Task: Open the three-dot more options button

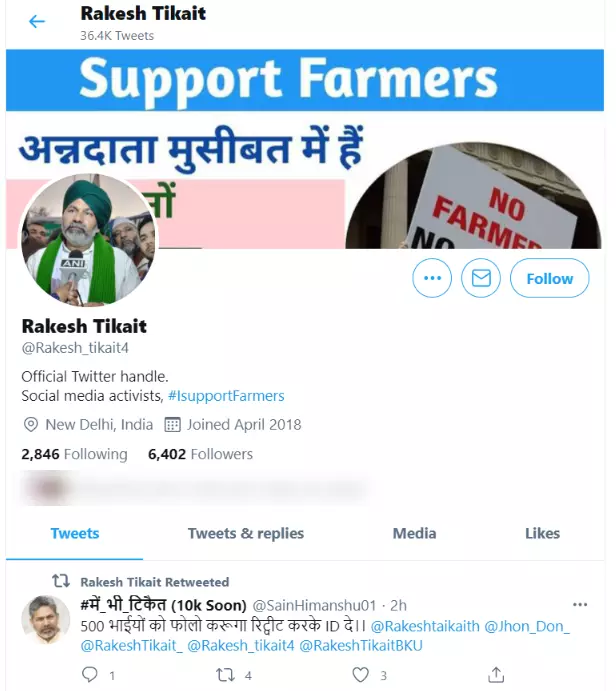Action: click(x=432, y=278)
